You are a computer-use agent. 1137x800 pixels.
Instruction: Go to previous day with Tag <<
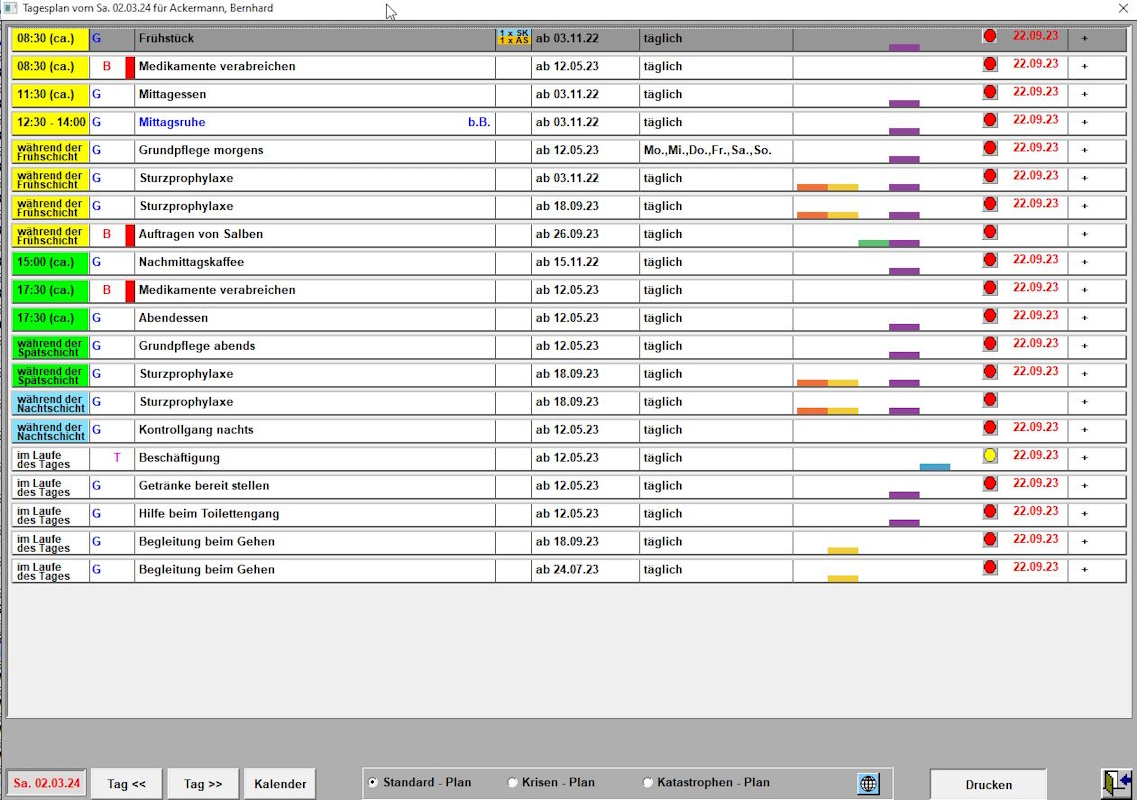pos(126,784)
